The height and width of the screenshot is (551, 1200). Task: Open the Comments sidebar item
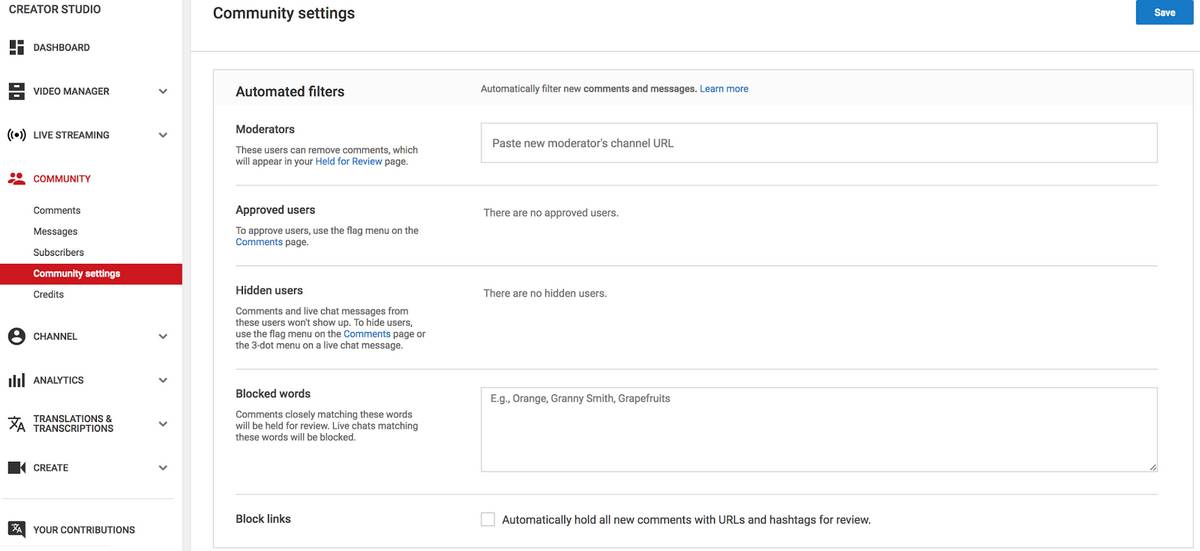pos(57,210)
